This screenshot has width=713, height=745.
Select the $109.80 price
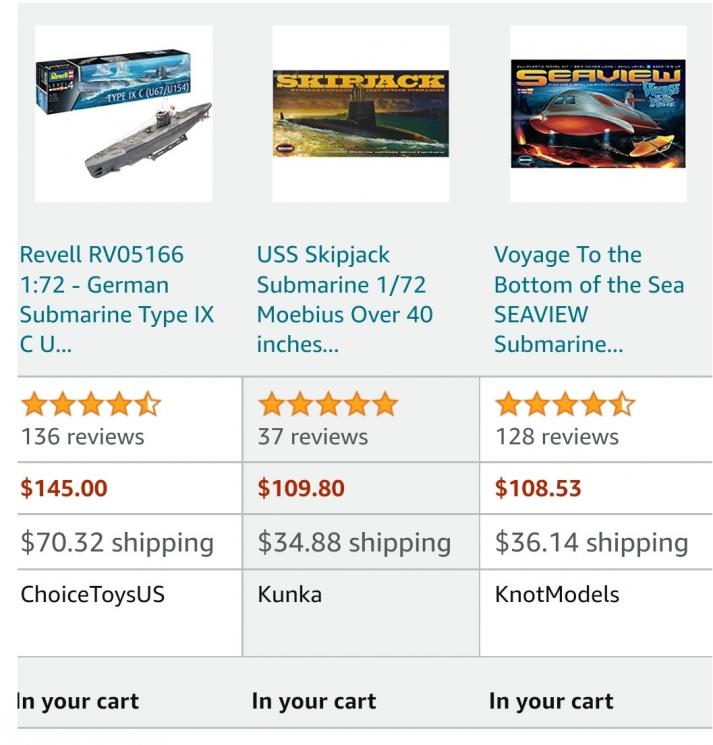(301, 489)
